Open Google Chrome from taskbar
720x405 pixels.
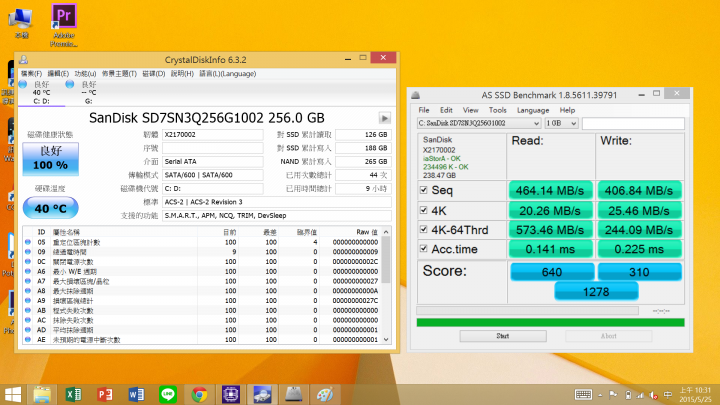199,394
